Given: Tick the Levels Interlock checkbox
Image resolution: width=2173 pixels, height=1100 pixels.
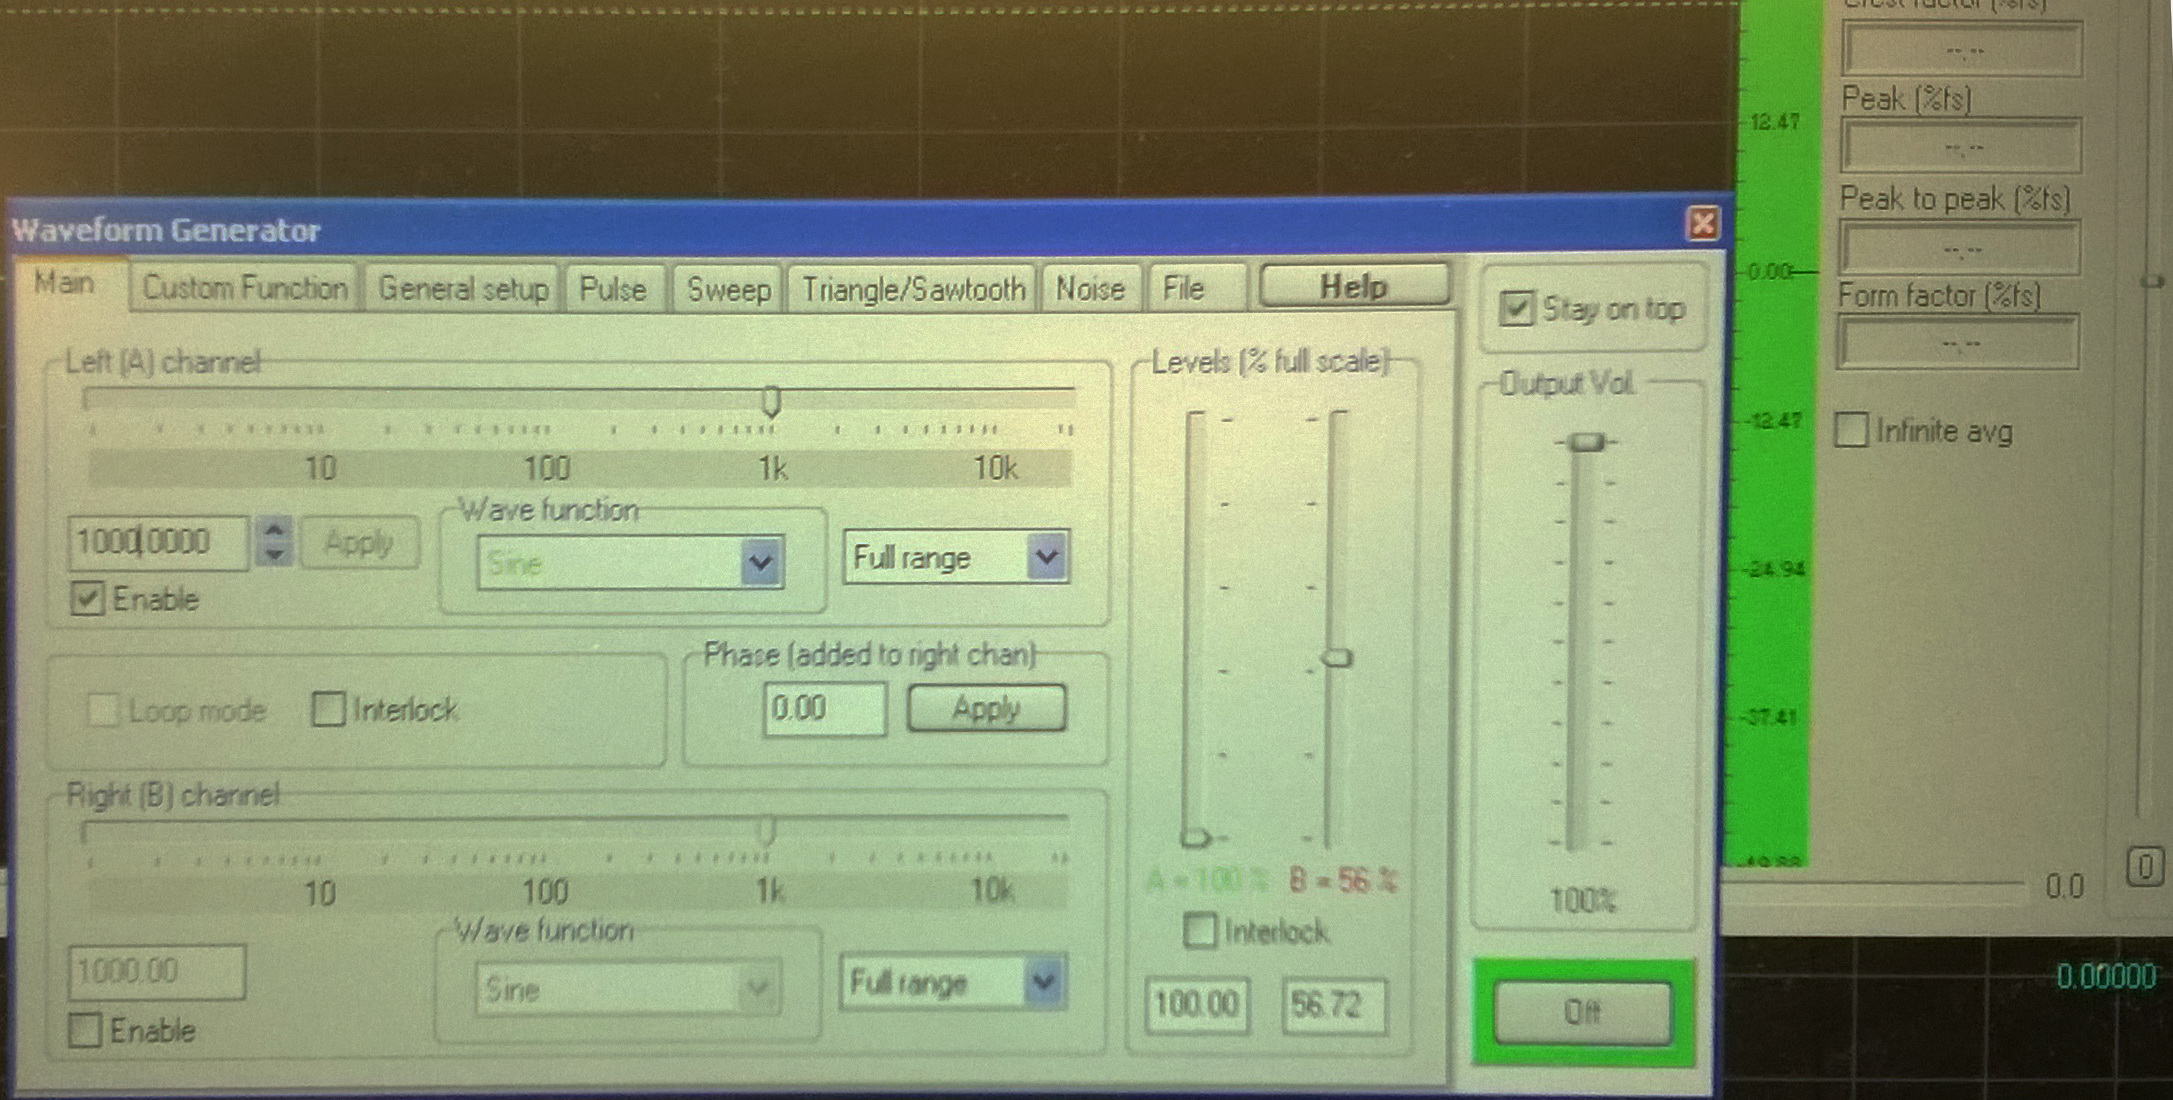Looking at the screenshot, I should click(x=1199, y=931).
